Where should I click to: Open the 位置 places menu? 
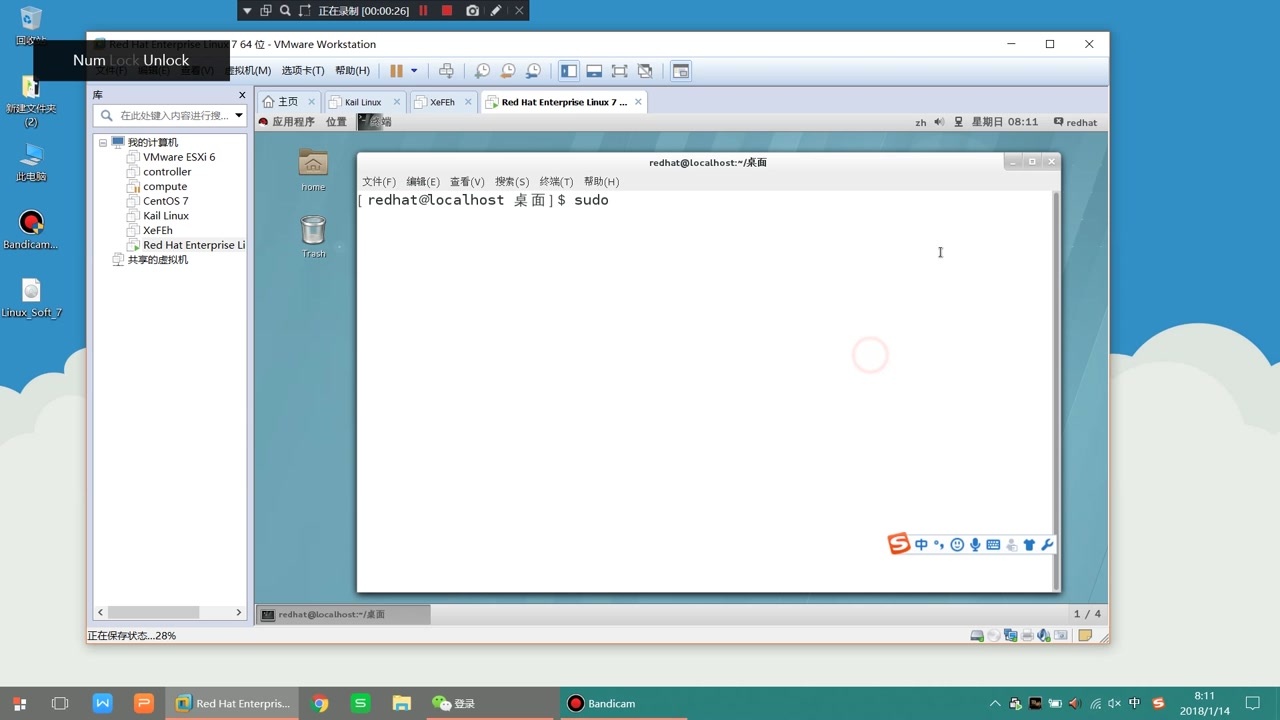(x=336, y=122)
